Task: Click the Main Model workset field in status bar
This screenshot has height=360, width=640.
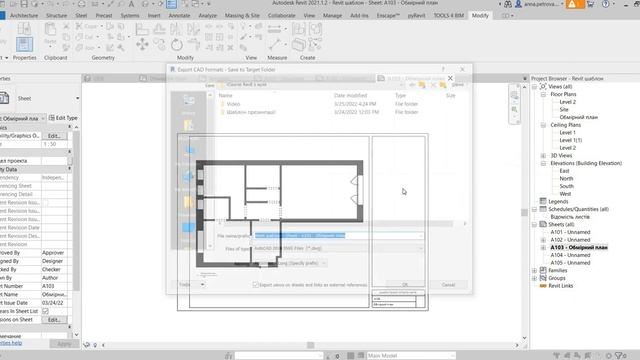Action: pyautogui.click(x=410, y=356)
